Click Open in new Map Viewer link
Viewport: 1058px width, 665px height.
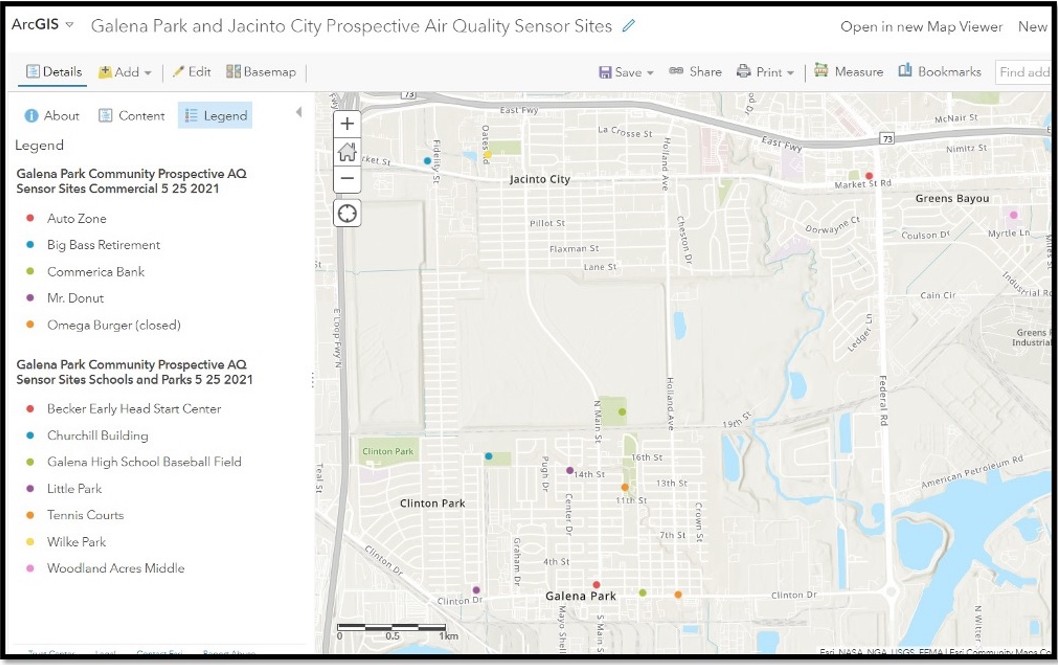[x=921, y=27]
